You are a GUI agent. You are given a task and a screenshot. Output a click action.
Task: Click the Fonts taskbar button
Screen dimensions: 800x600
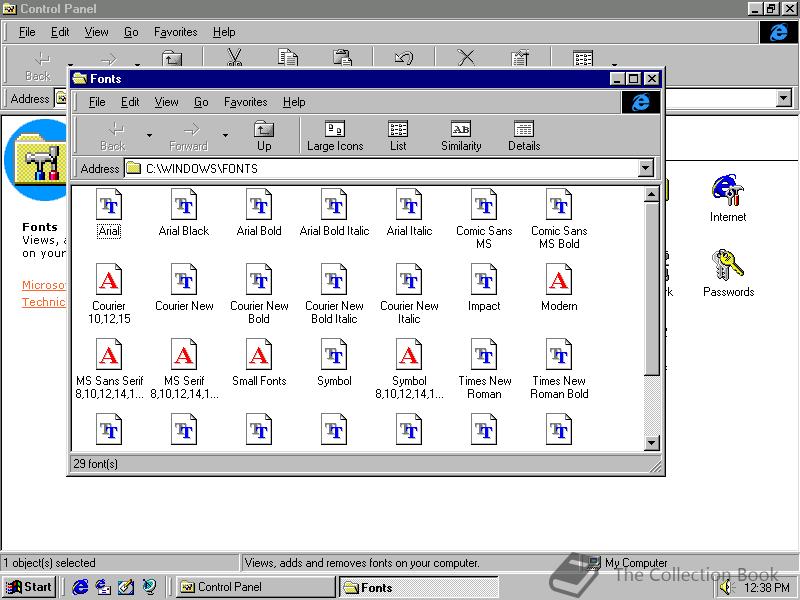click(418, 587)
